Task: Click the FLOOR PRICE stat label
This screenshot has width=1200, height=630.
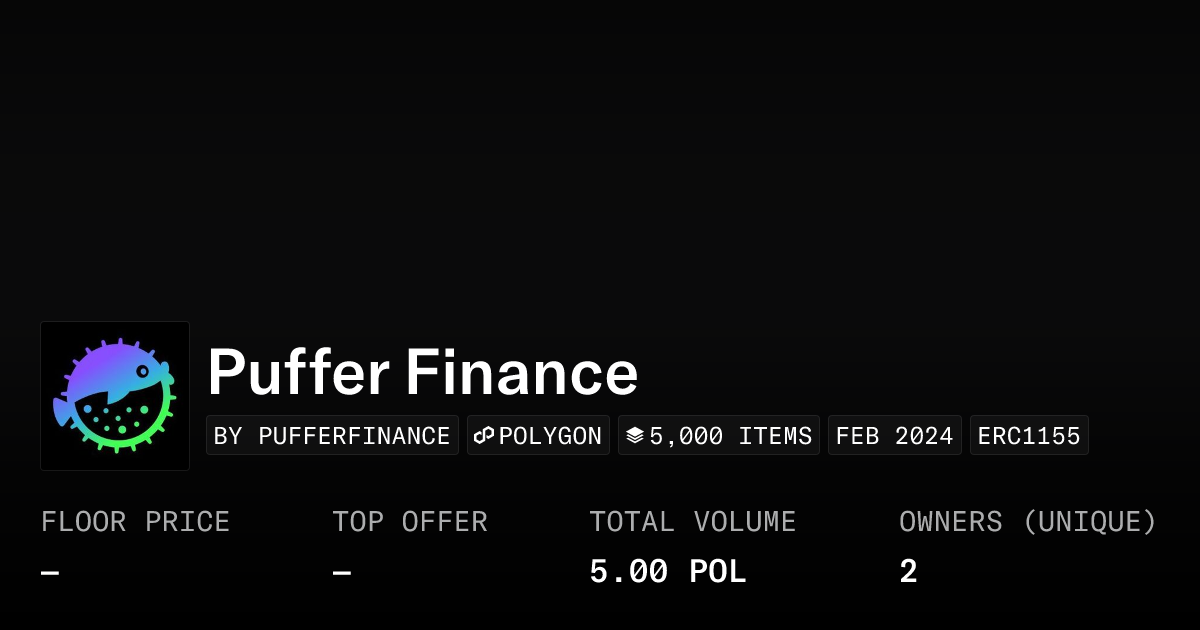Action: [x=135, y=522]
